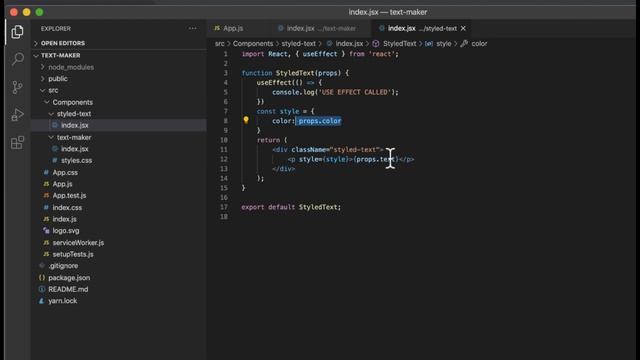Click the import React line
This screenshot has width=640, height=360.
[320, 54]
